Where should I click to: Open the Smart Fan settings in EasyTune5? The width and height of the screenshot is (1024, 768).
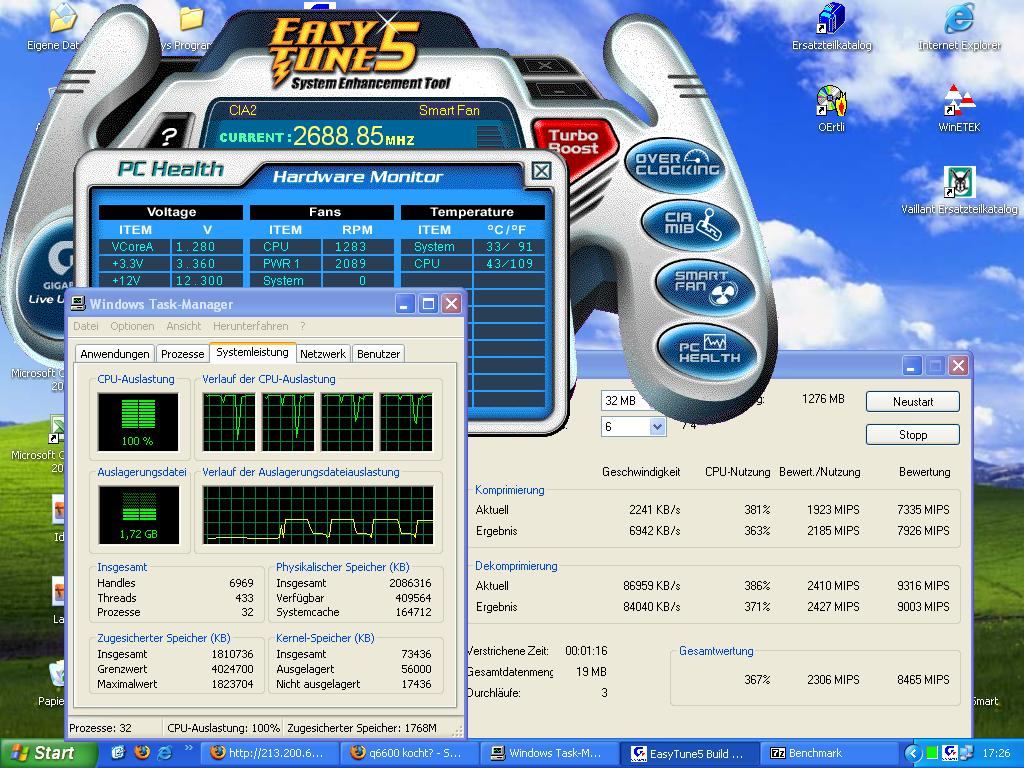click(705, 286)
